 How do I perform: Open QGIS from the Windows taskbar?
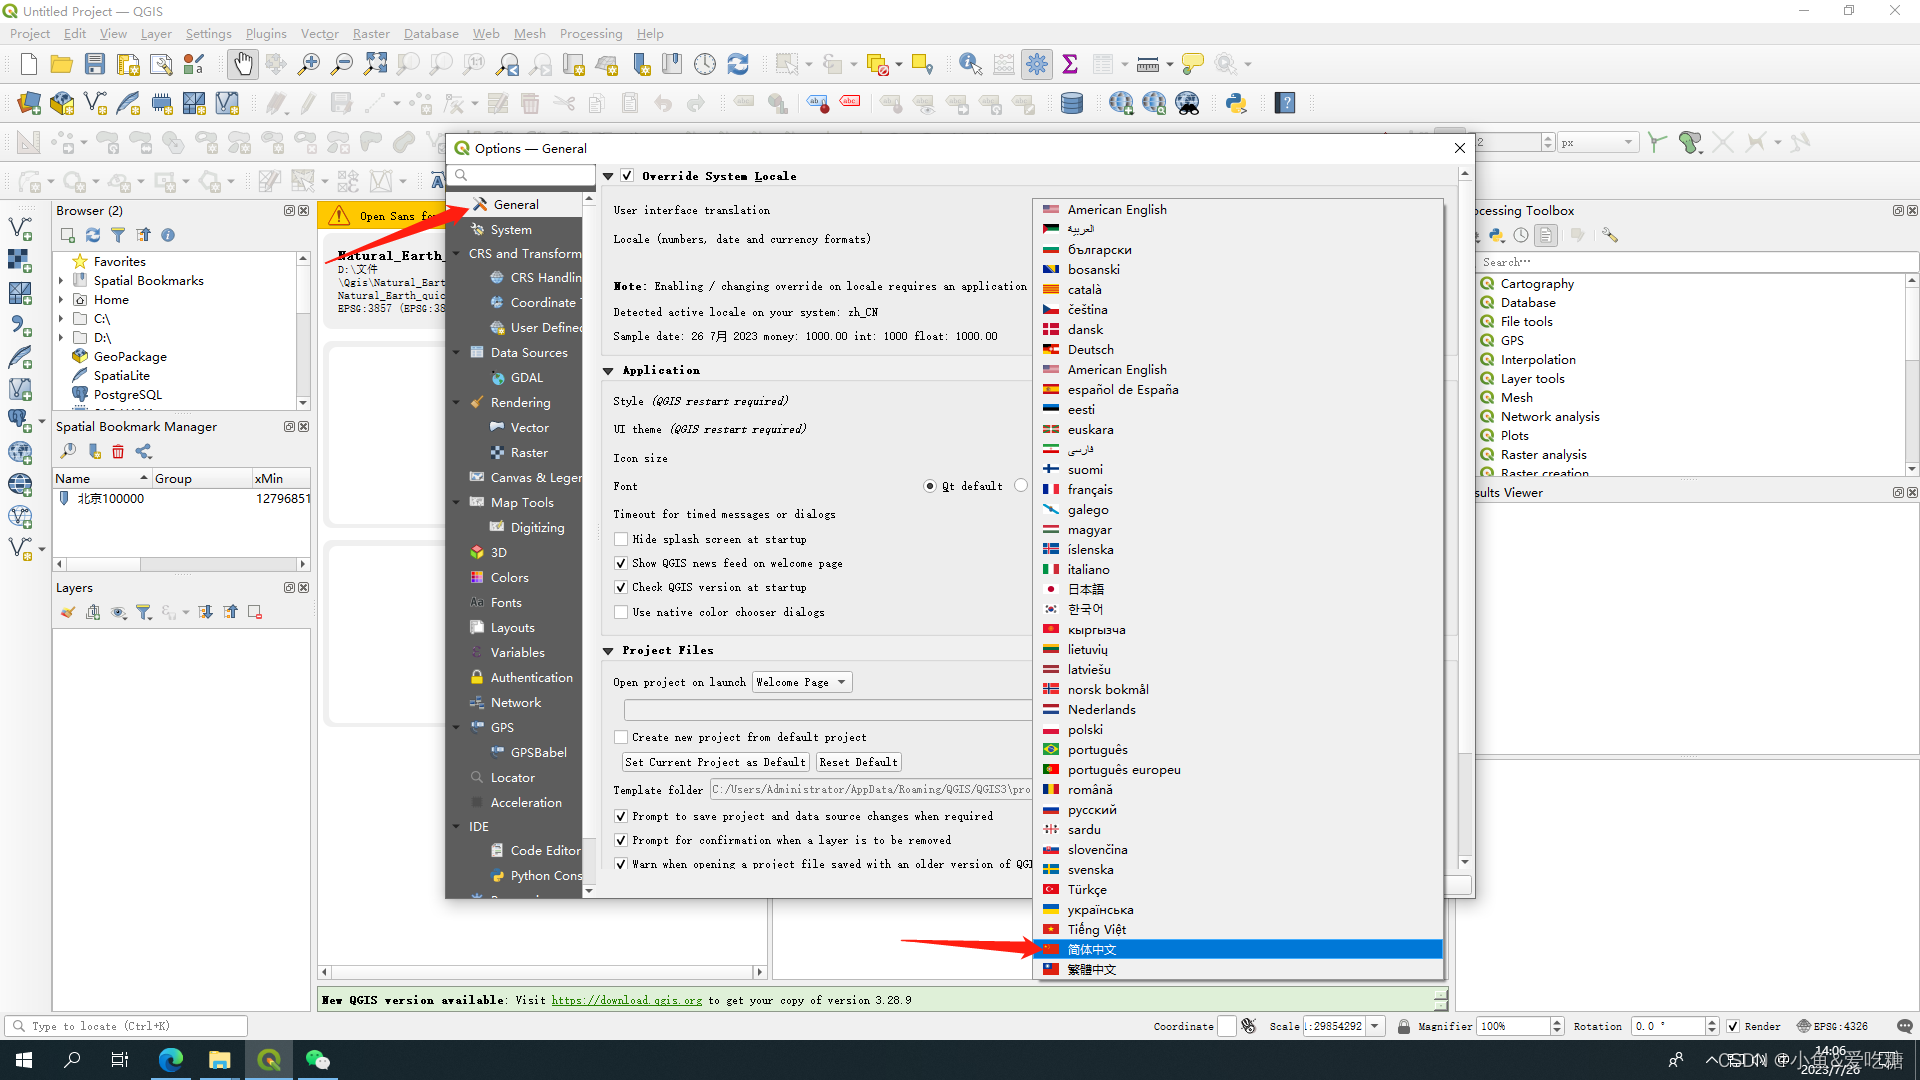pyautogui.click(x=269, y=1060)
